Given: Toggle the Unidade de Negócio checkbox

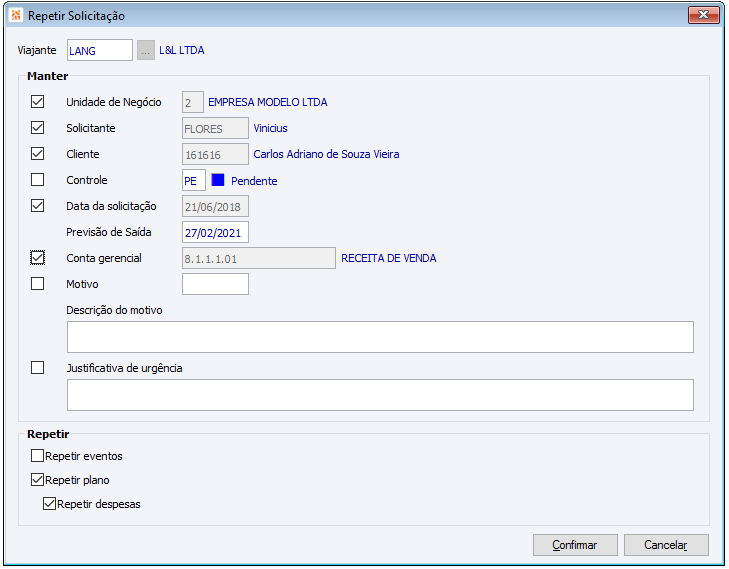Looking at the screenshot, I should 38,102.
